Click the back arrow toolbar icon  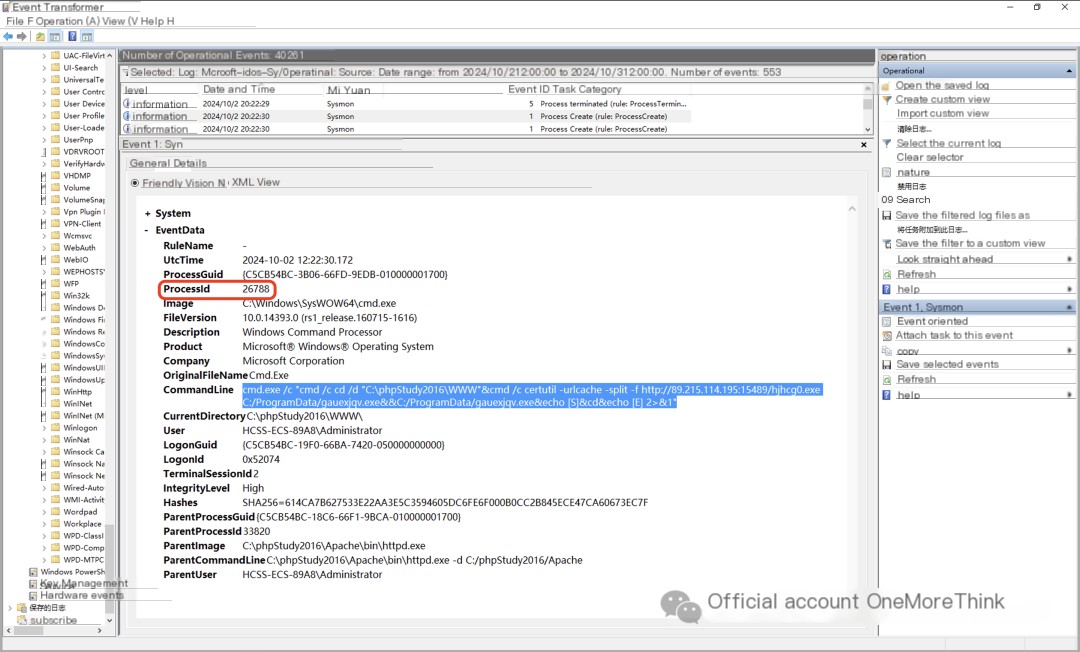(x=8, y=37)
